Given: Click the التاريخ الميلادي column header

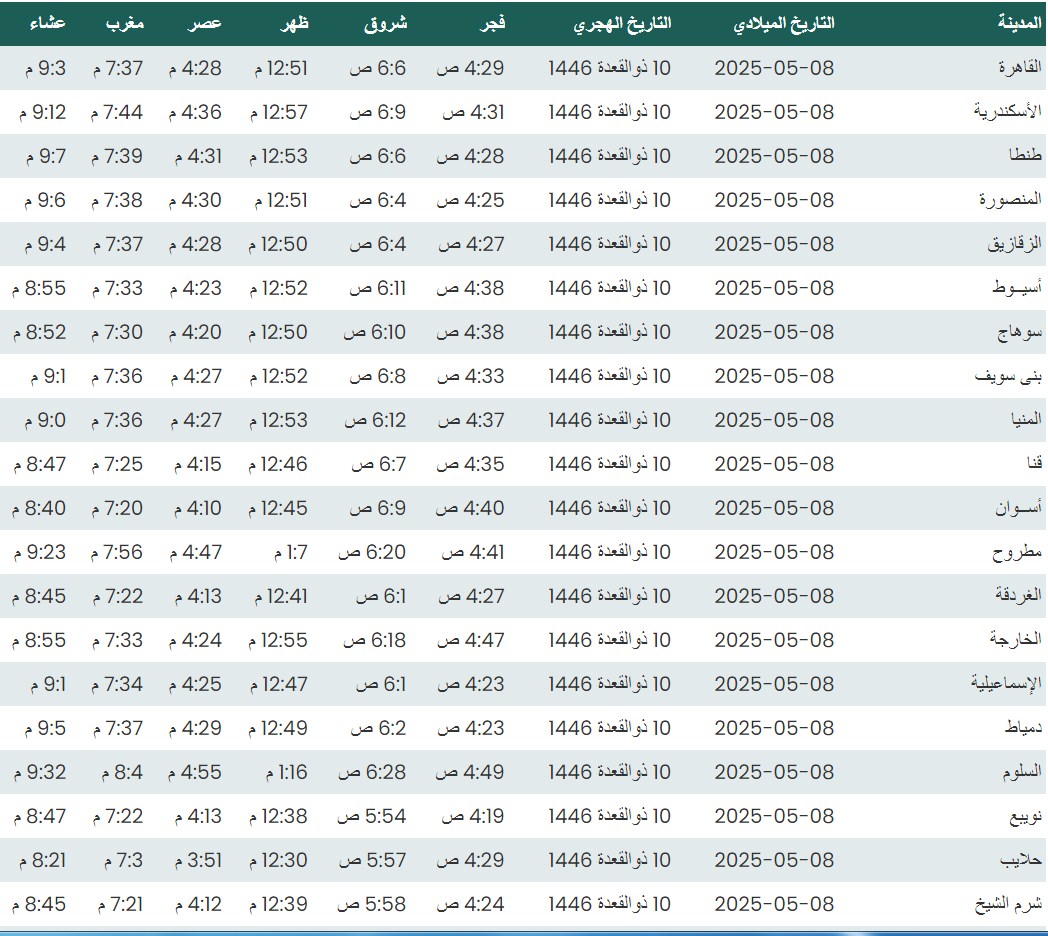Looking at the screenshot, I should point(783,23).
